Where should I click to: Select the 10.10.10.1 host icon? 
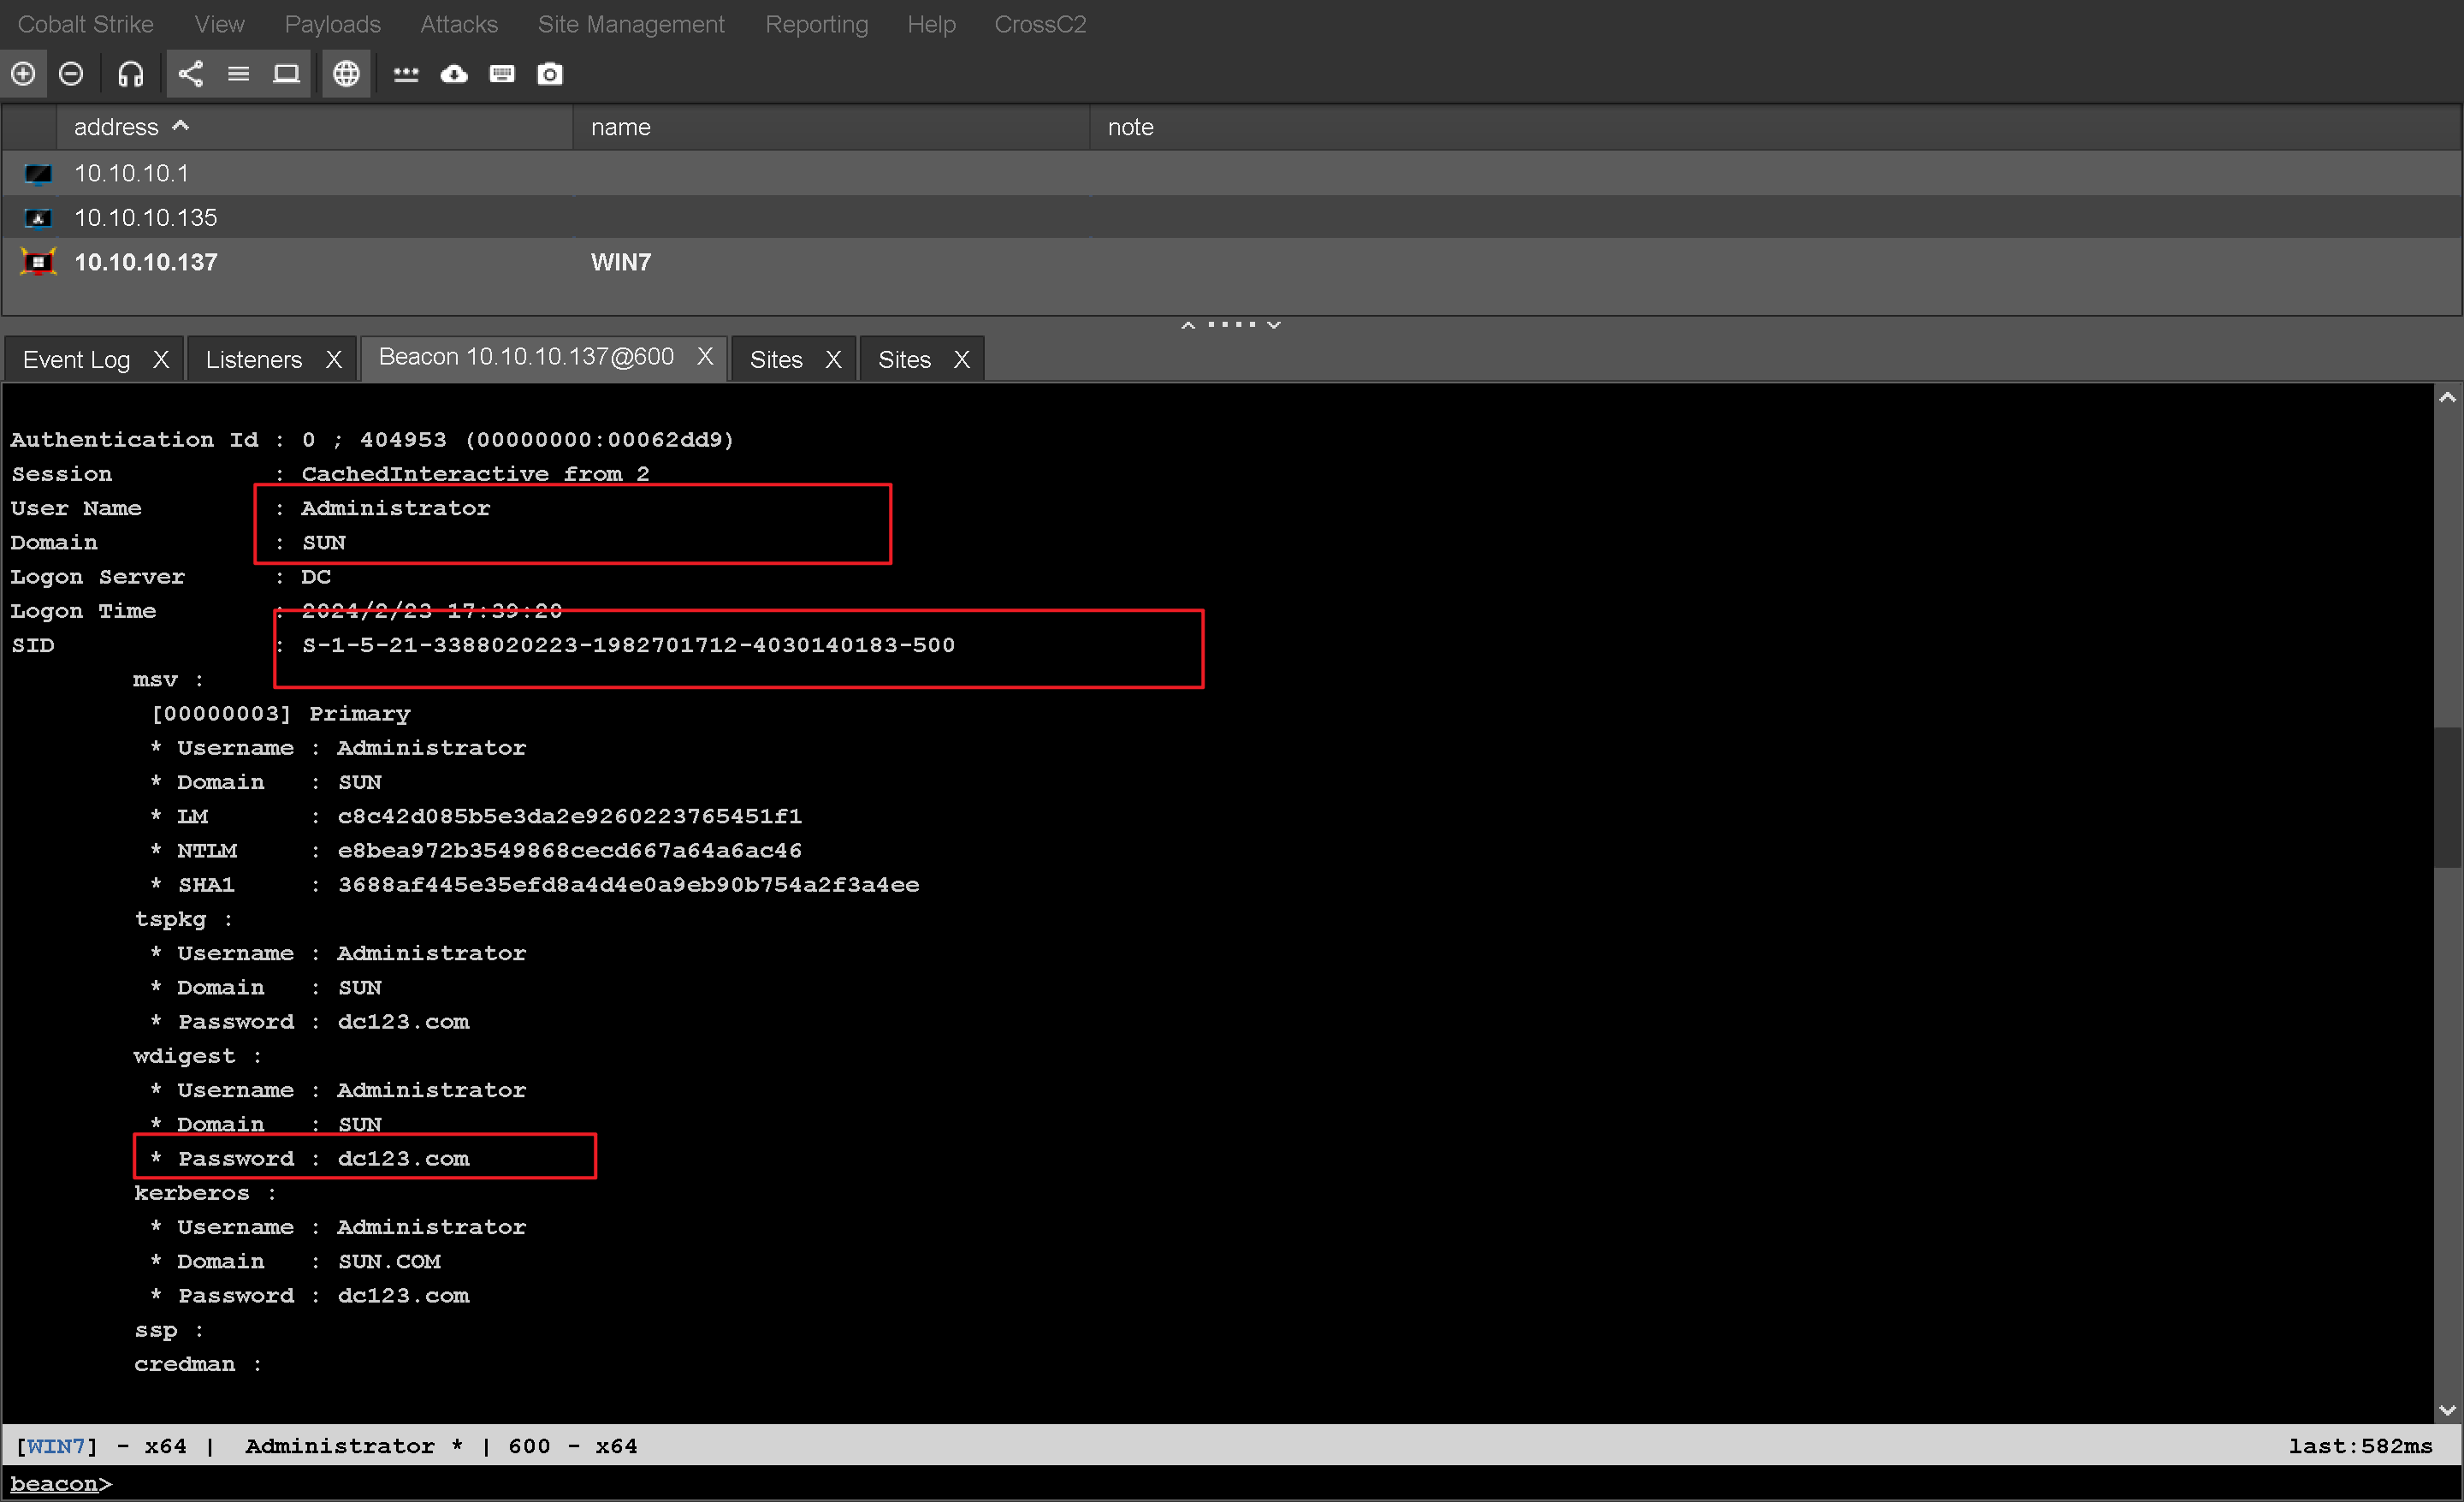pos(38,174)
